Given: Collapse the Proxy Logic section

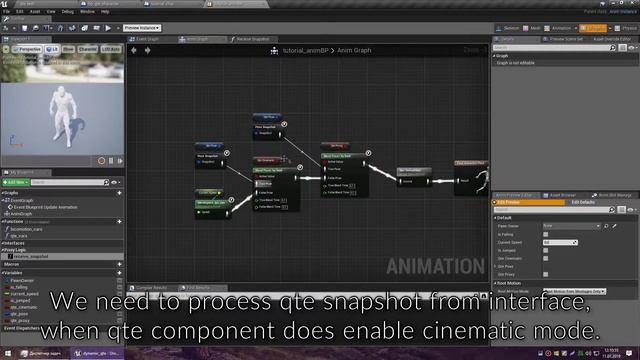Looking at the screenshot, I should [x=3, y=250].
